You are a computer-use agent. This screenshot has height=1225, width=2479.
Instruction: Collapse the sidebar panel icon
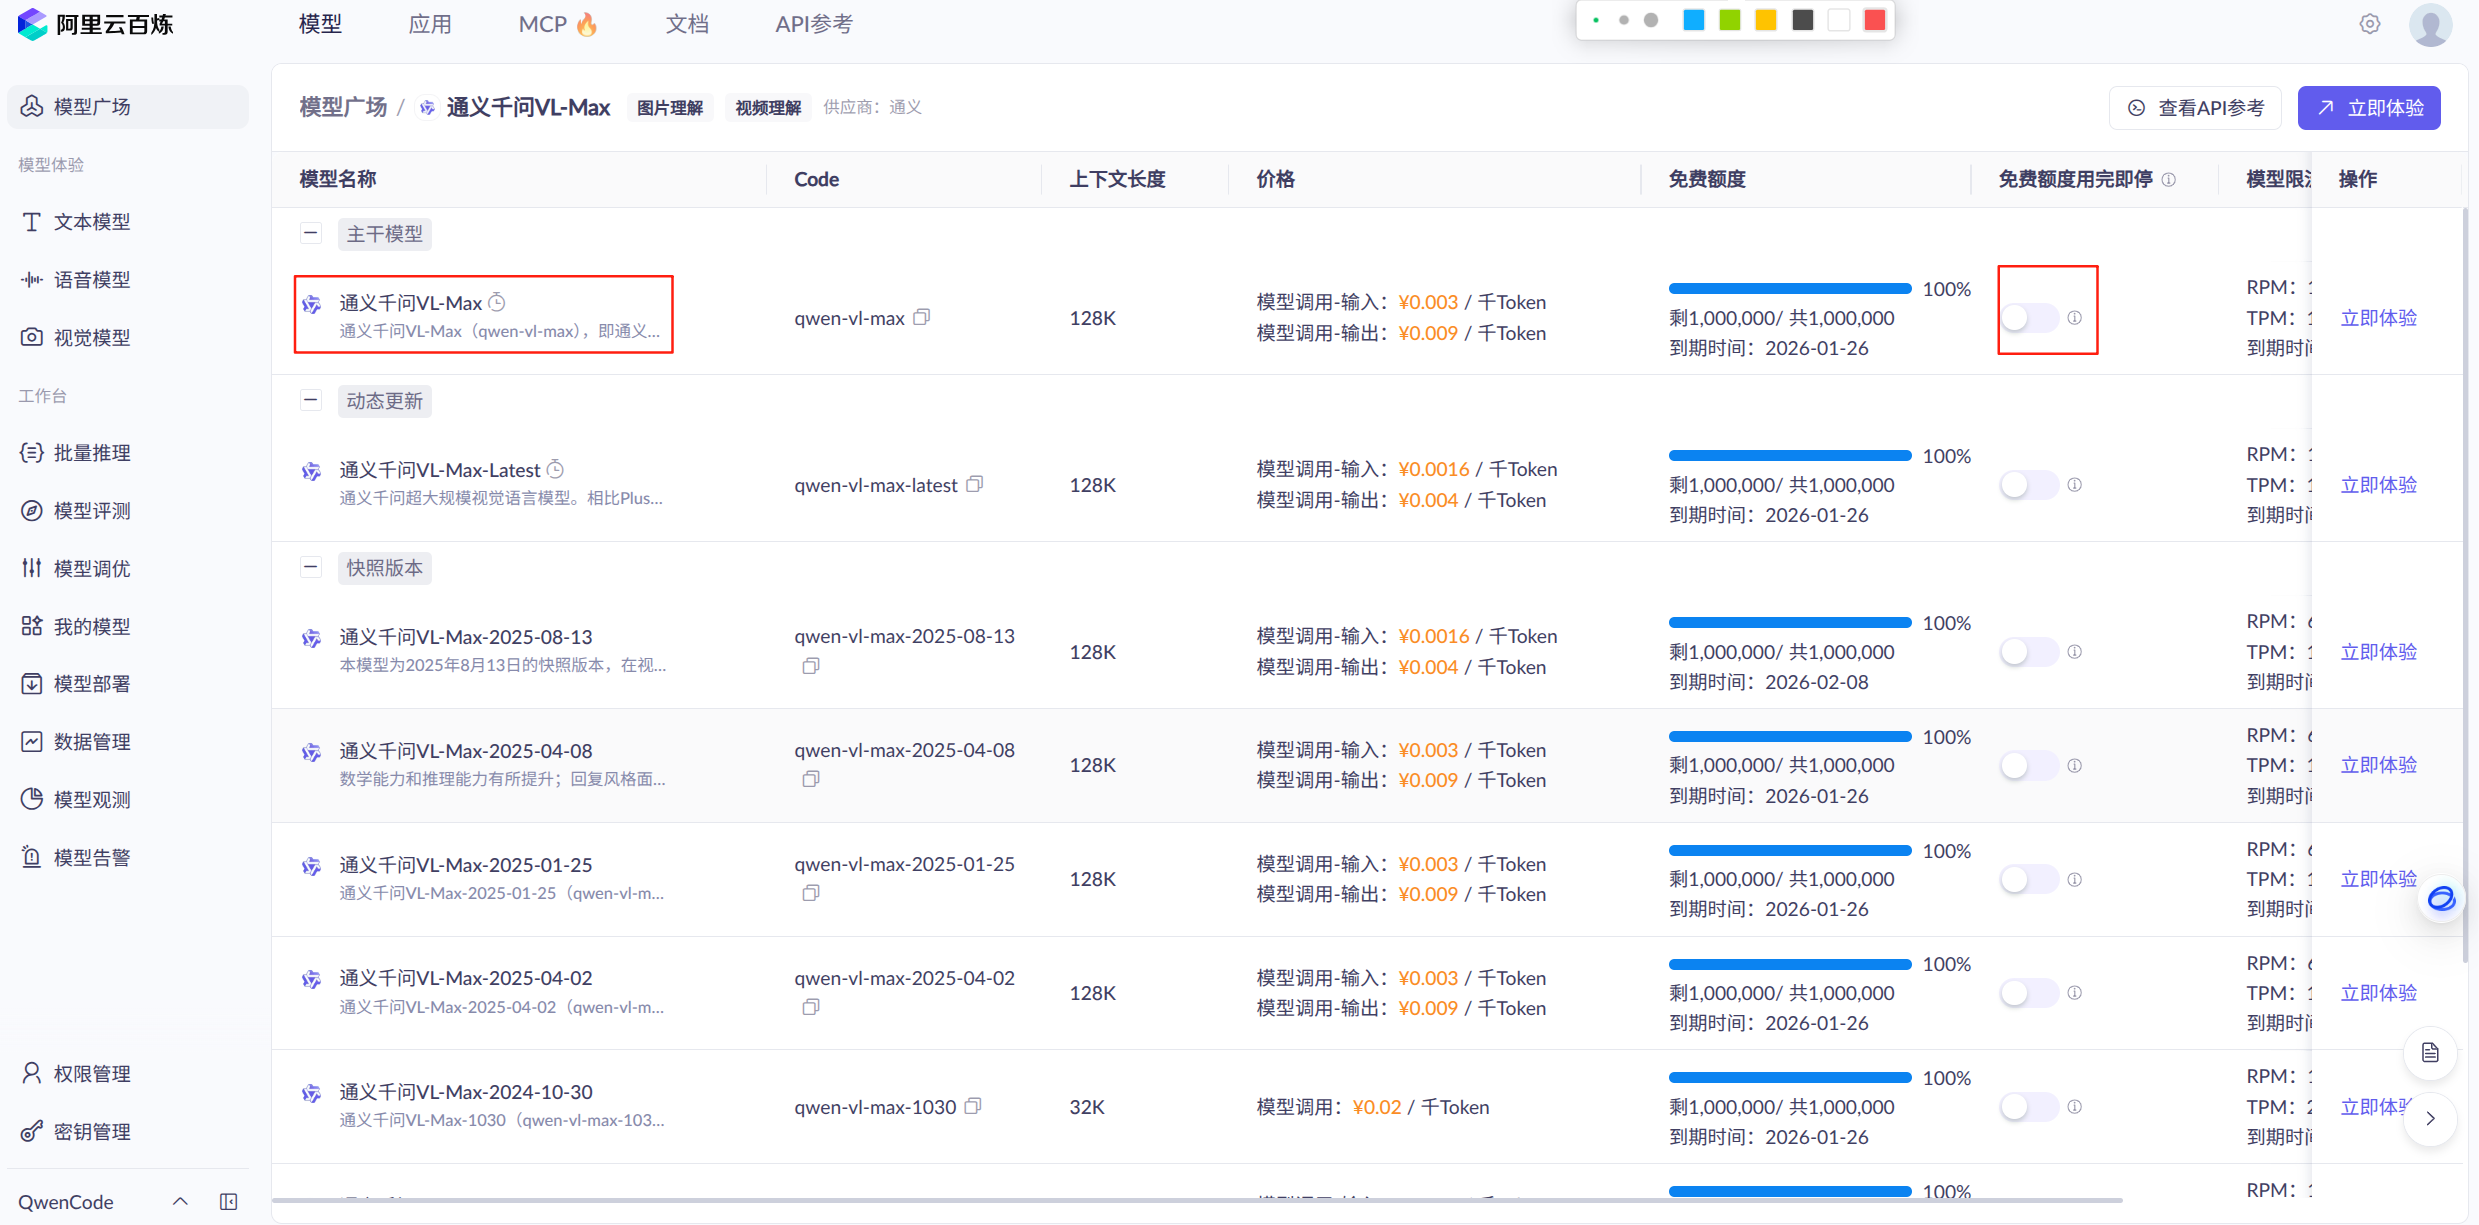click(229, 1201)
